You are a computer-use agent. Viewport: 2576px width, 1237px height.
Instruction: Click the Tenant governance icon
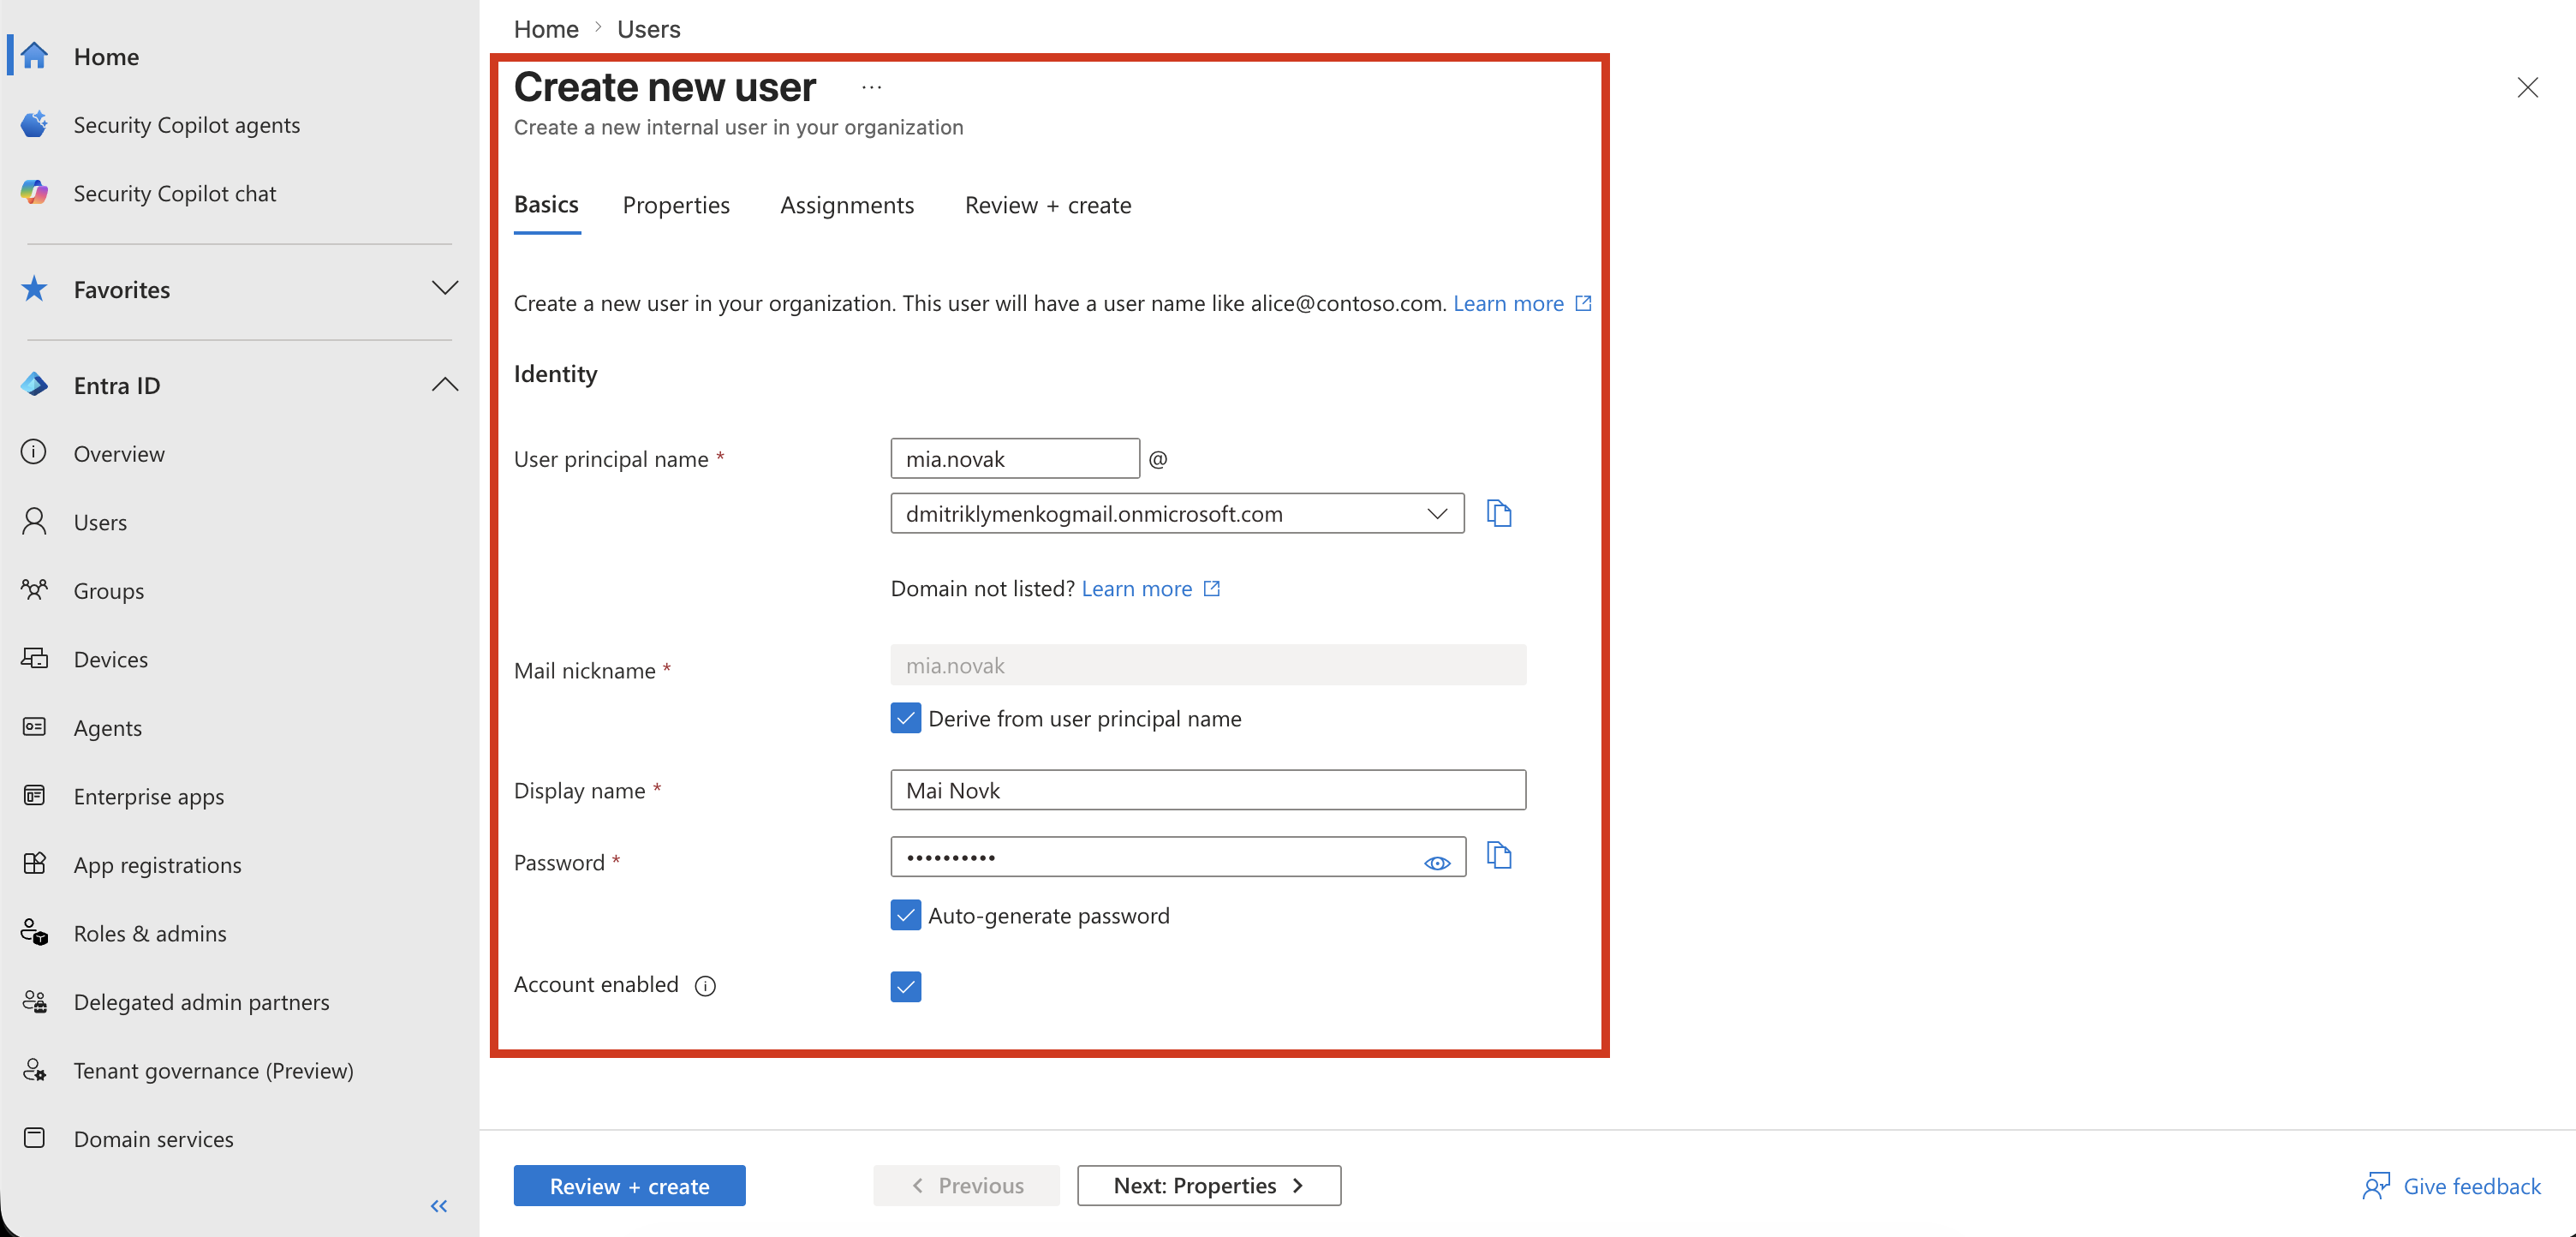click(x=34, y=1069)
